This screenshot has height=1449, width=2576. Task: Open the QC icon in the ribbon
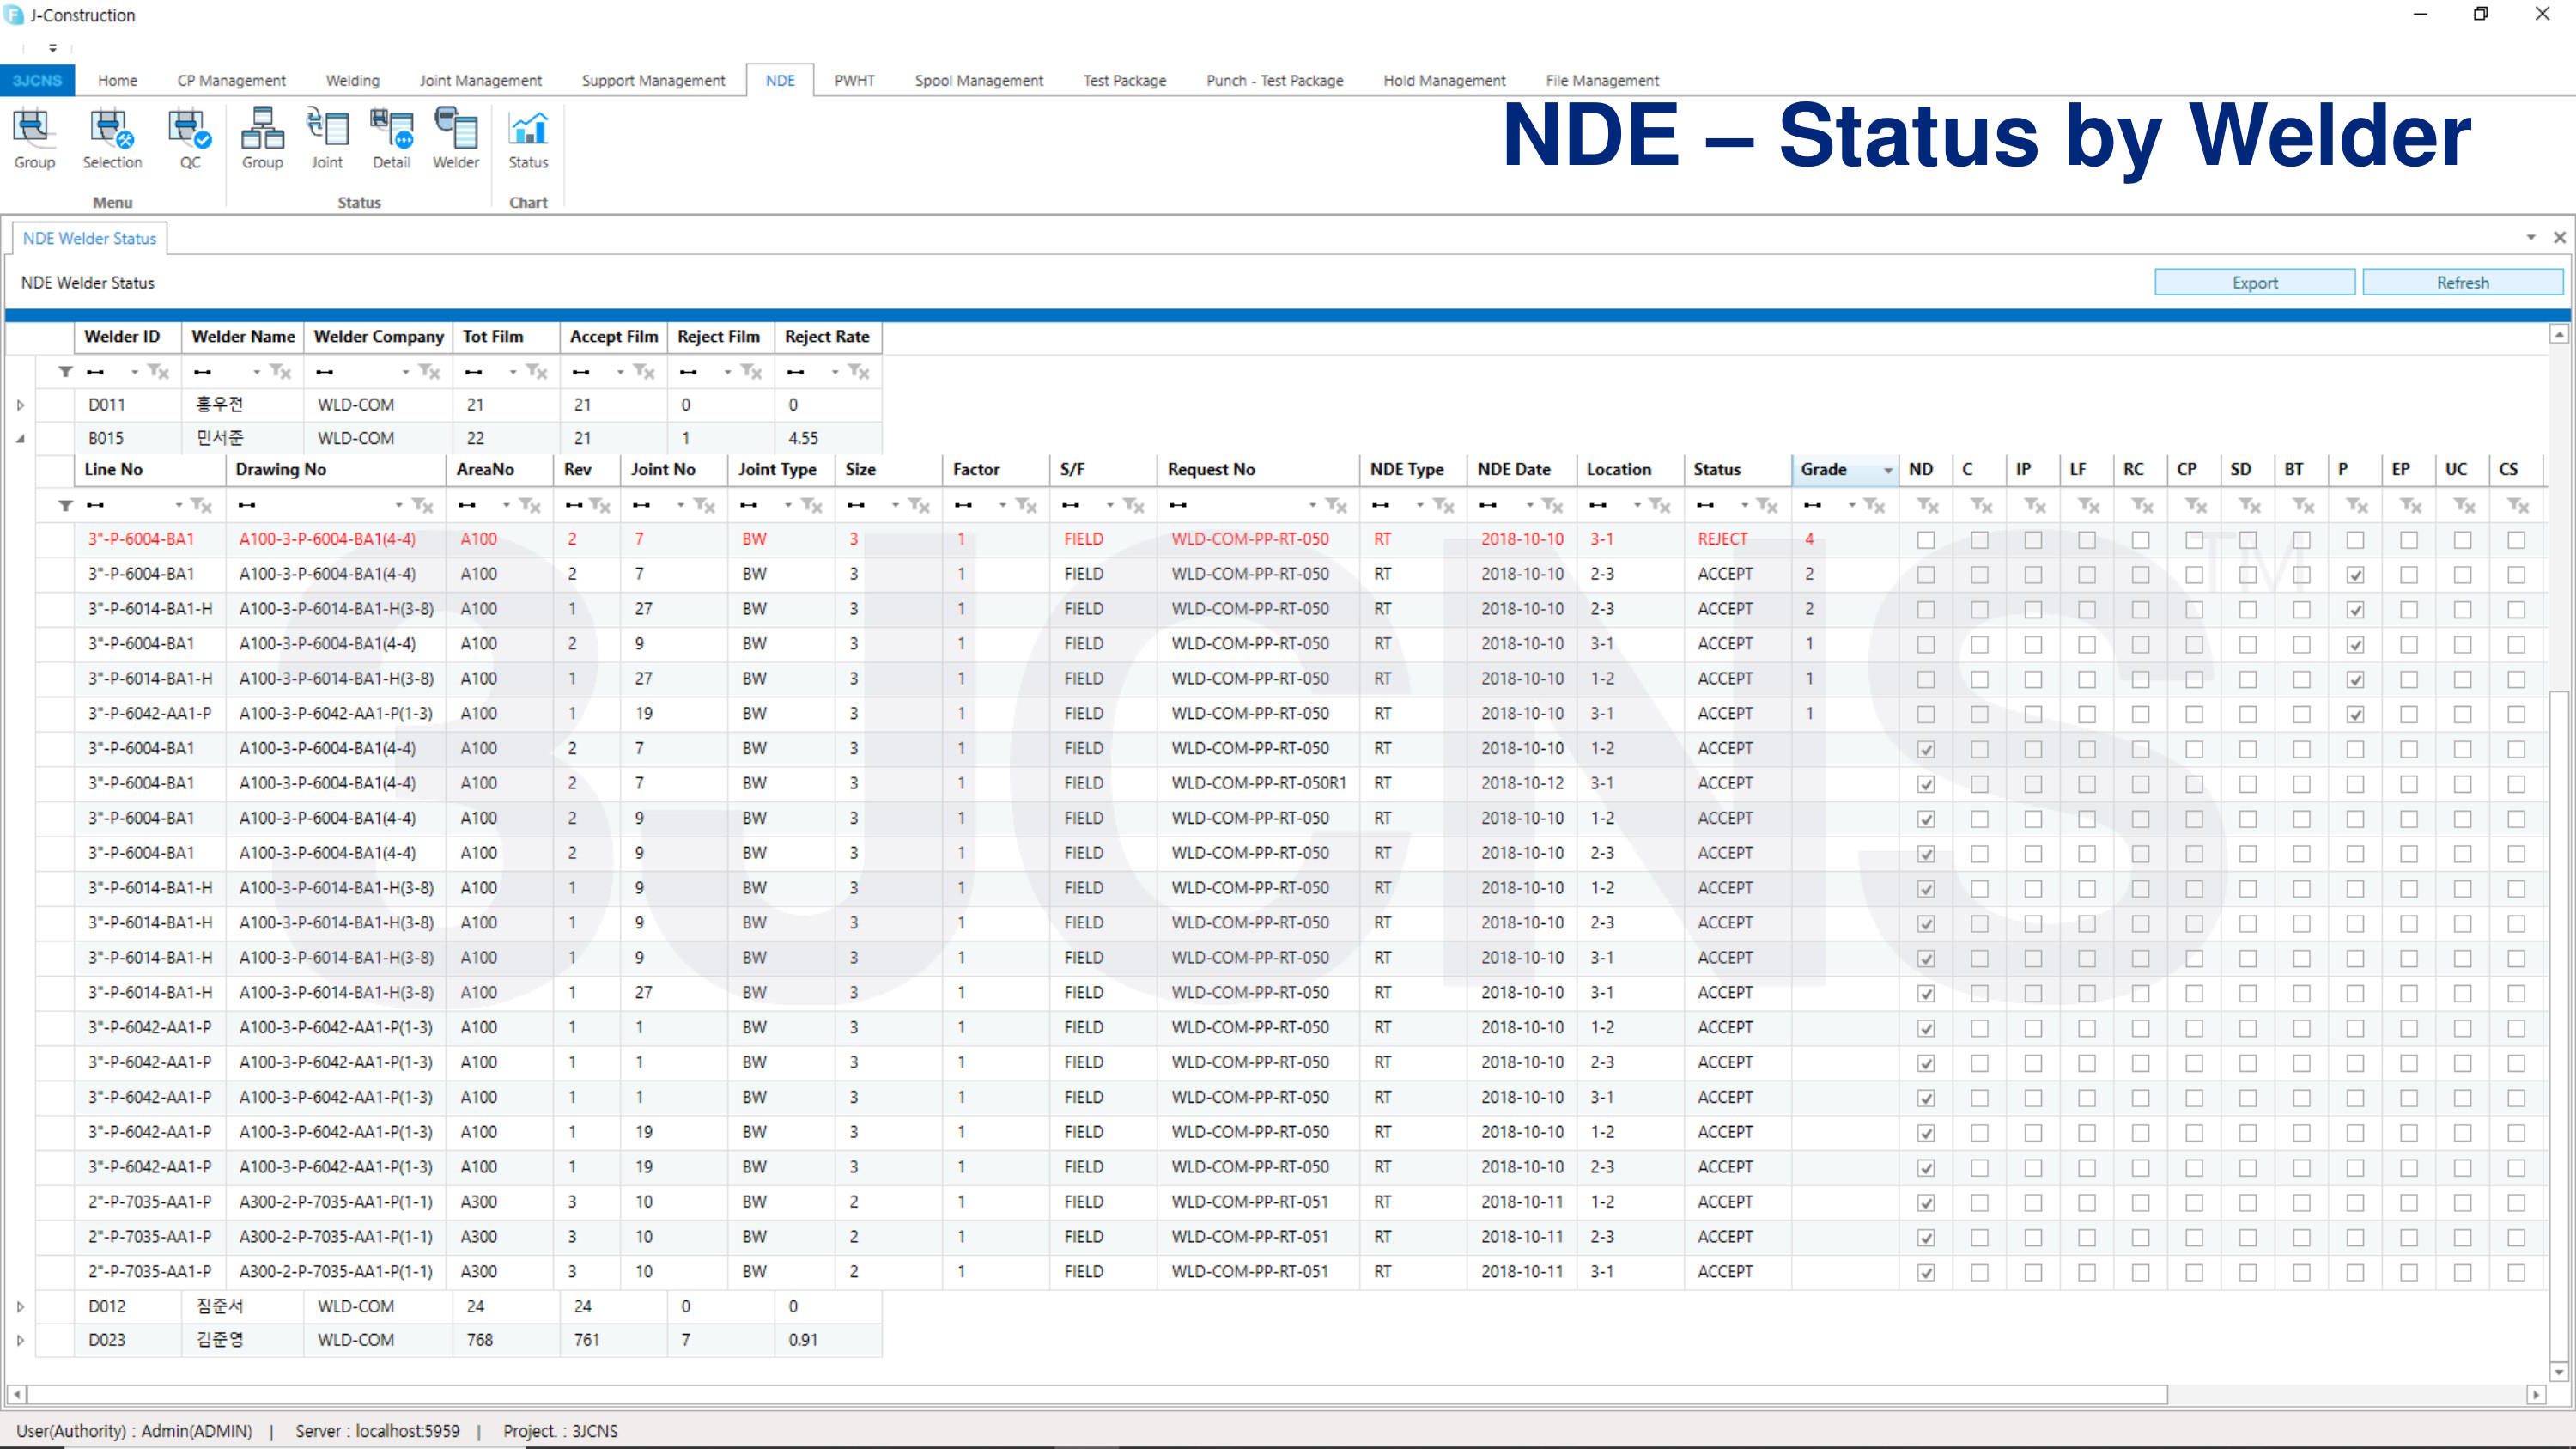click(x=189, y=139)
